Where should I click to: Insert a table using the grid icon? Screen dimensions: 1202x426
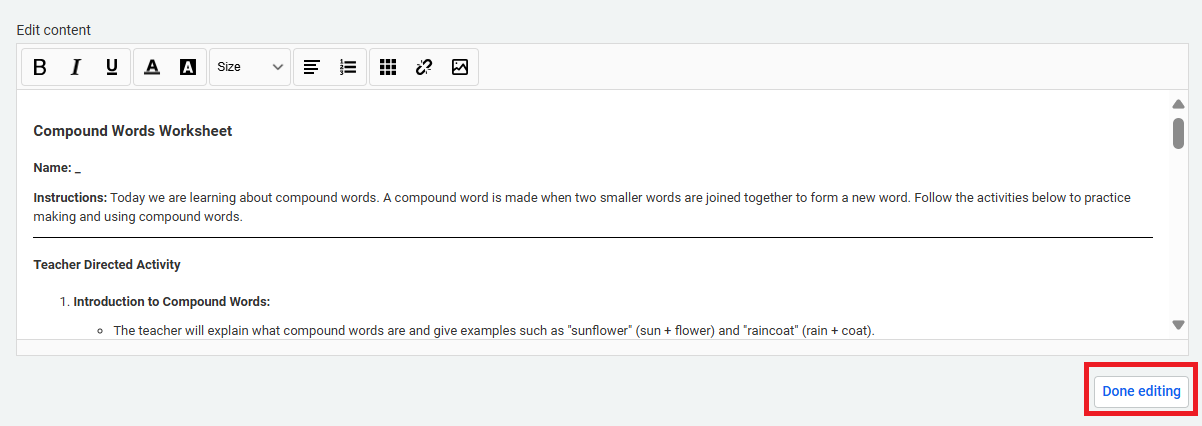tap(388, 67)
